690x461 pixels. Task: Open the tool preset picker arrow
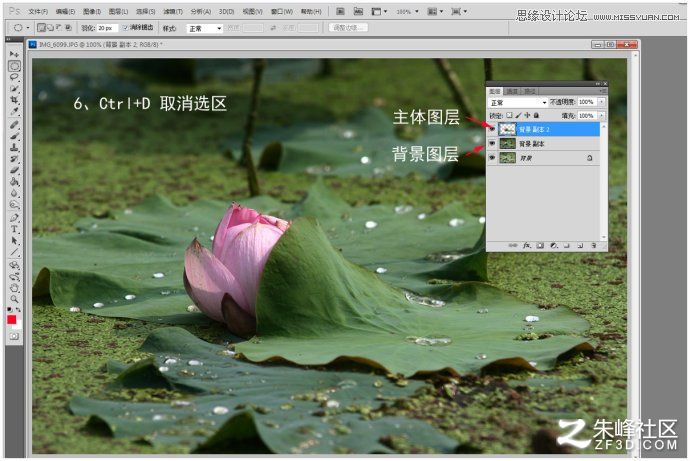[x=28, y=28]
